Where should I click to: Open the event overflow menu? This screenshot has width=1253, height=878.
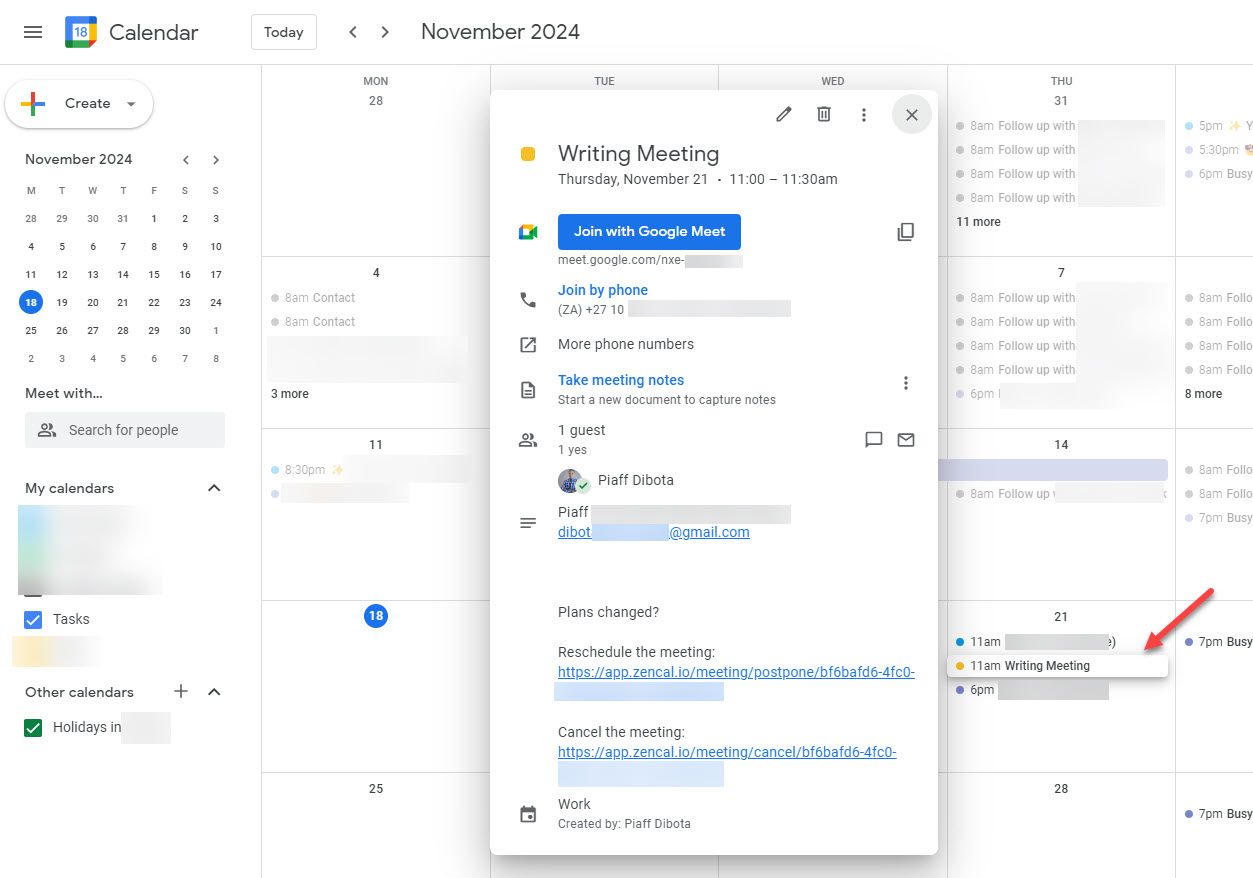(x=864, y=114)
